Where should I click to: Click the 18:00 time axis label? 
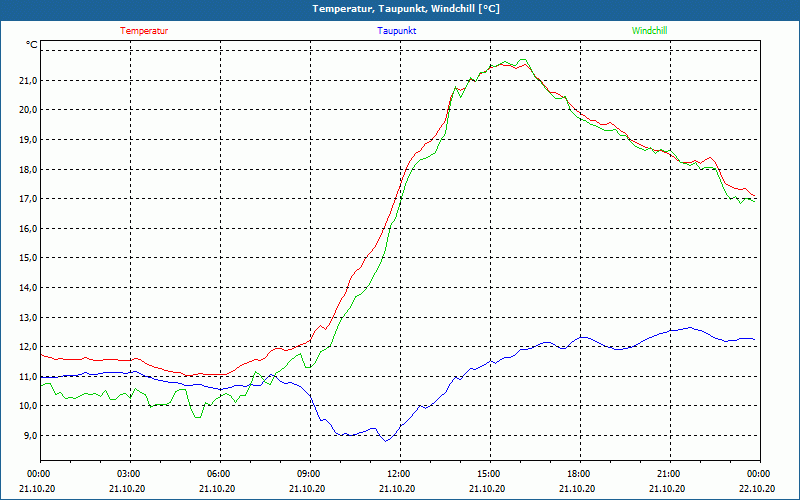point(580,473)
